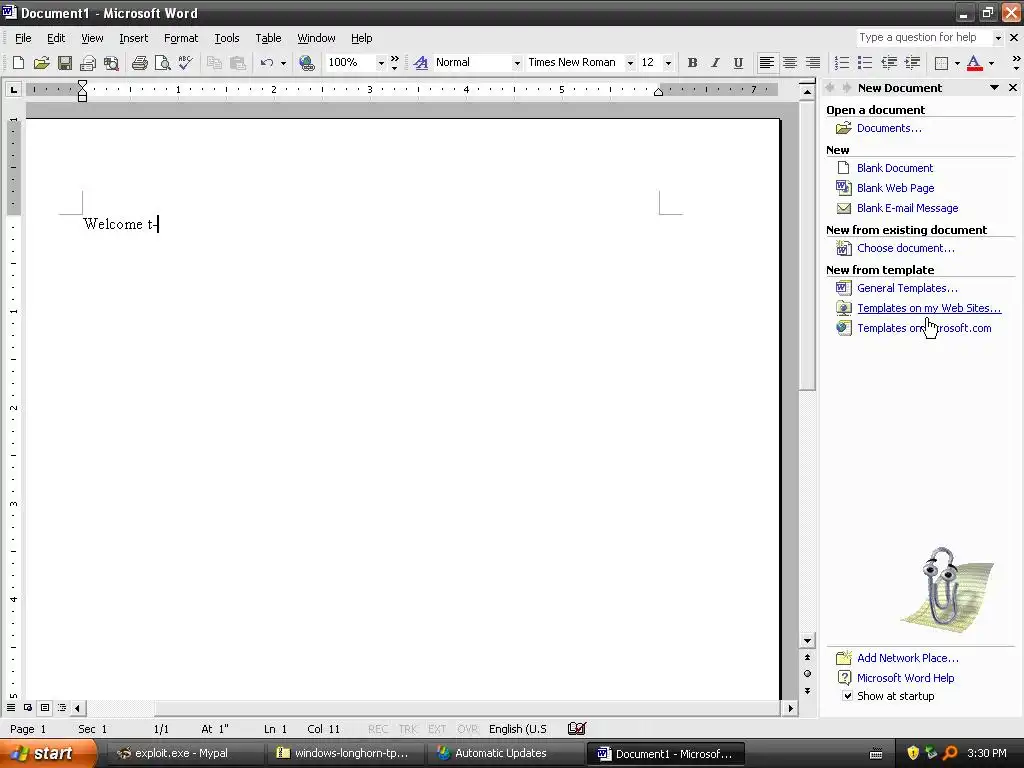Open the border style dropdown arrow

[x=957, y=63]
